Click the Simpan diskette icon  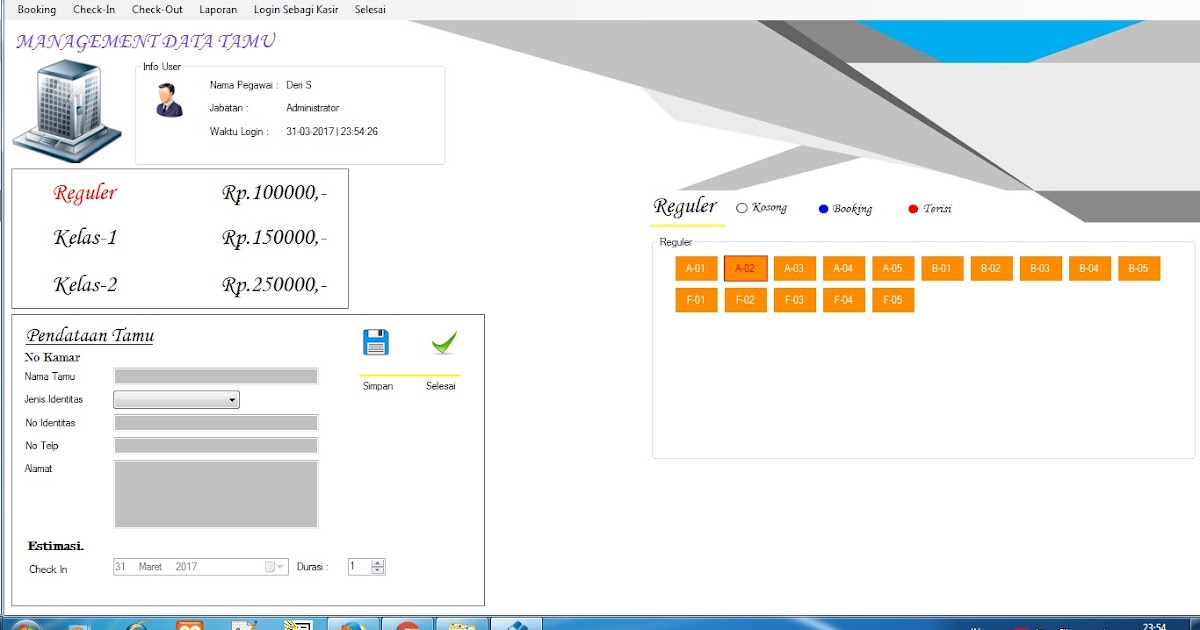coord(376,341)
